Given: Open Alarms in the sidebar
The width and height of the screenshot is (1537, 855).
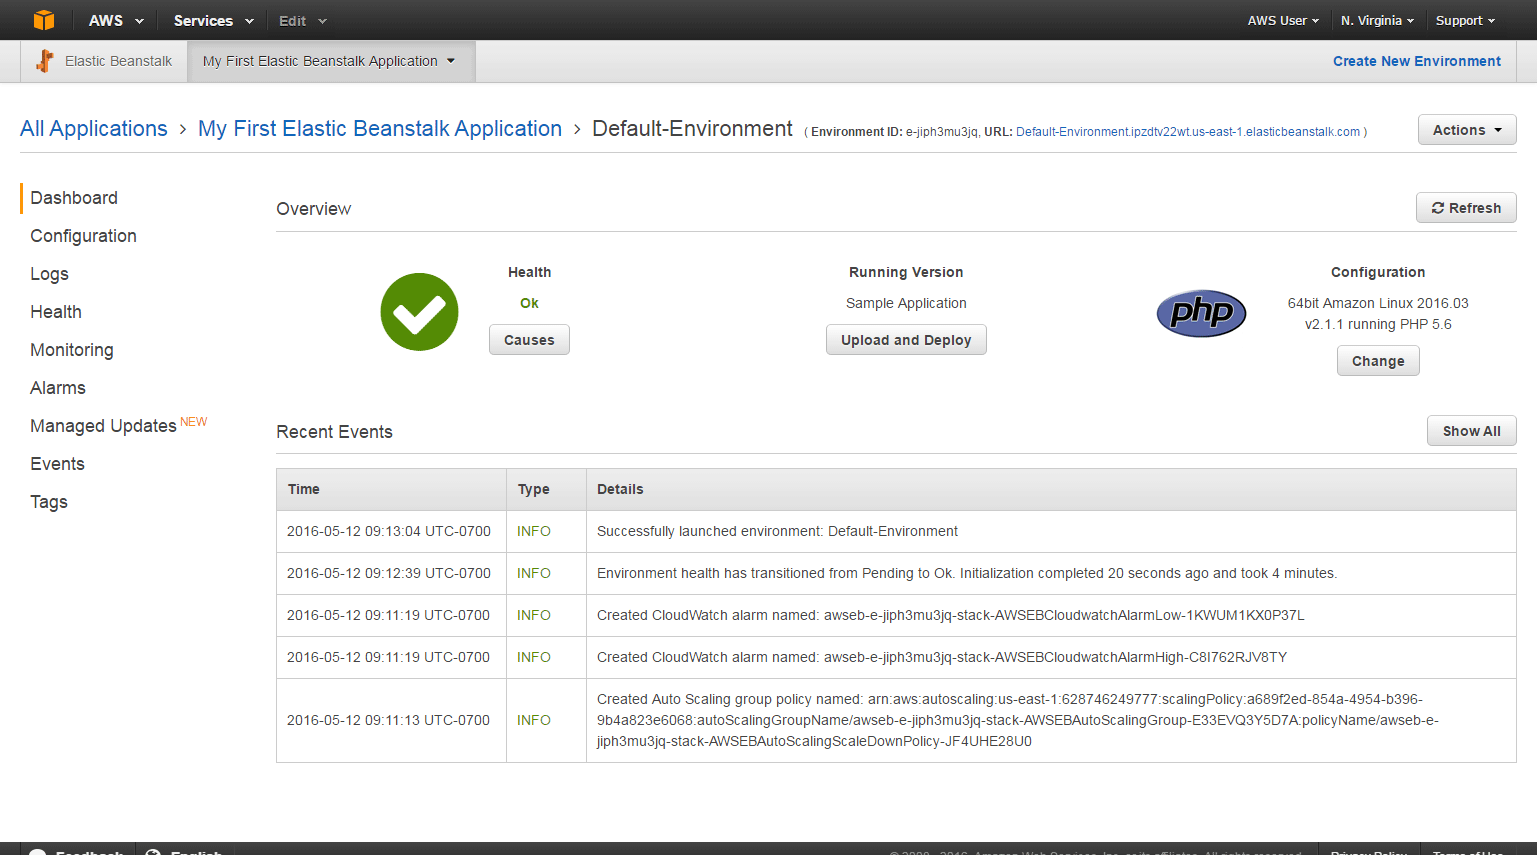Looking at the screenshot, I should point(58,388).
